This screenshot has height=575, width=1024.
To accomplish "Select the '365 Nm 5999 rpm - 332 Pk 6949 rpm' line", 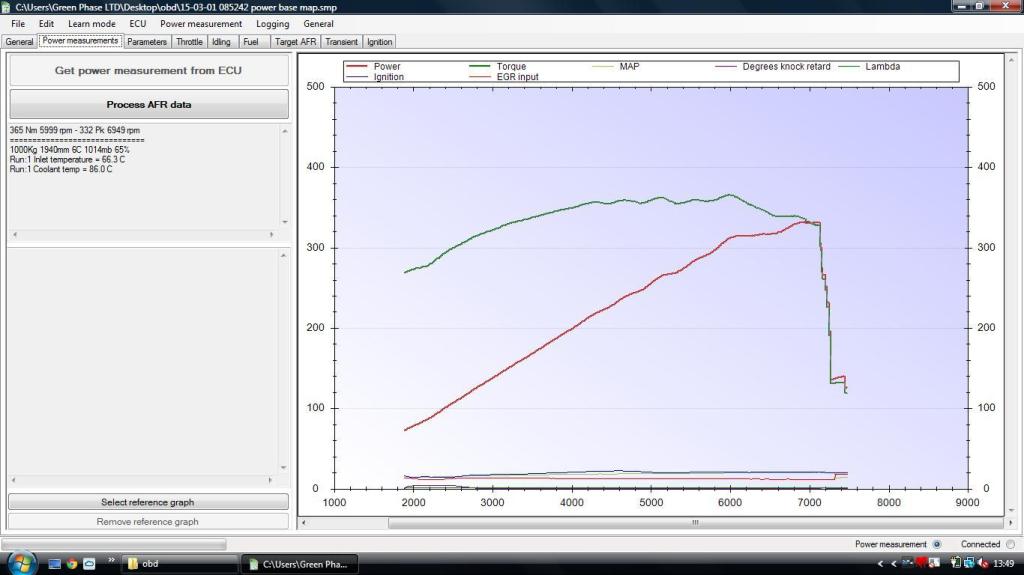I will point(74,130).
